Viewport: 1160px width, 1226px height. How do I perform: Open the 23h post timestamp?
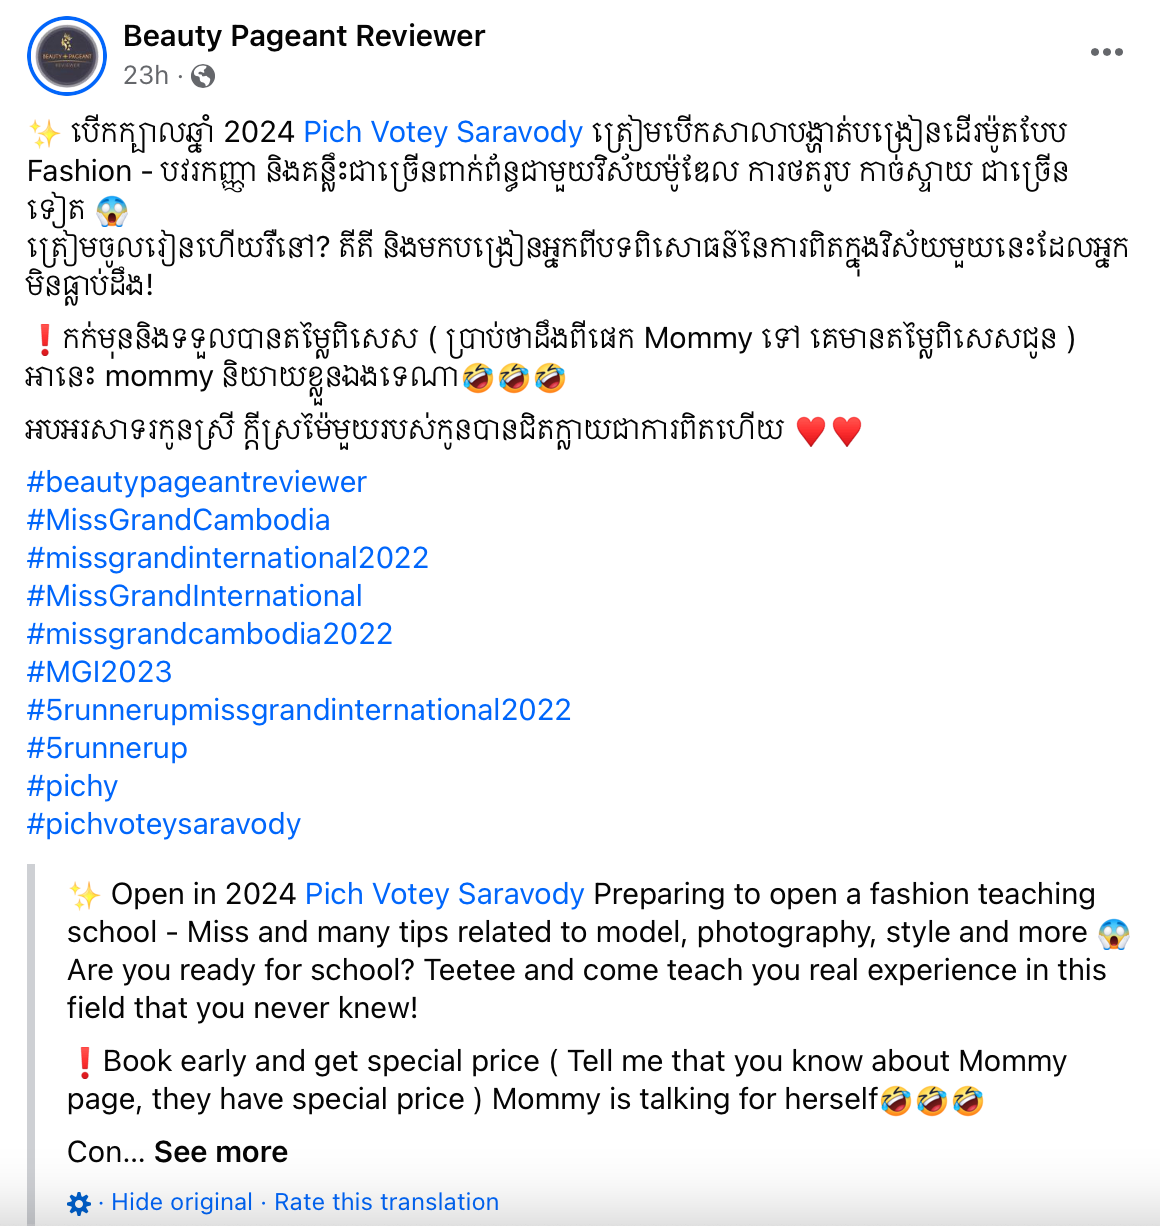pyautogui.click(x=146, y=76)
